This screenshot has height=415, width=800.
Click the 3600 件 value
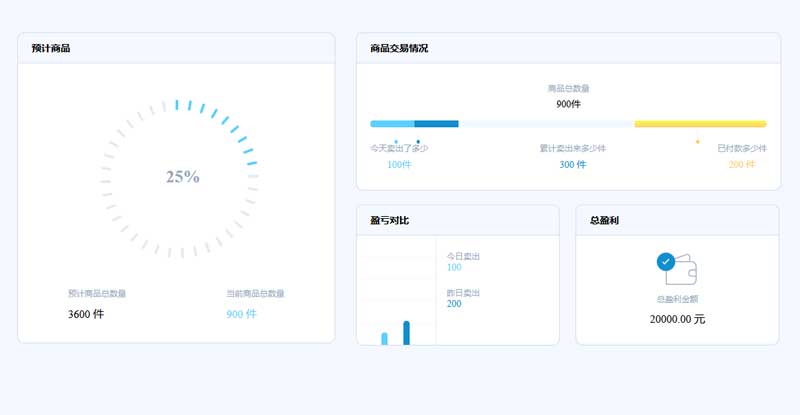86,314
